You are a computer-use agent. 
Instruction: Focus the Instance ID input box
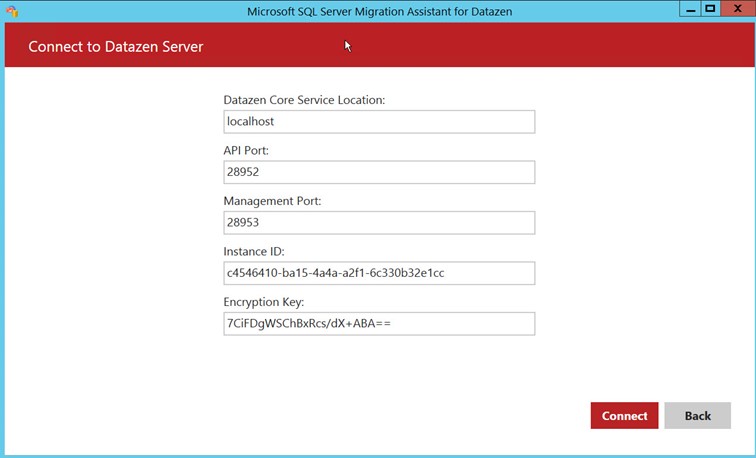coord(379,273)
